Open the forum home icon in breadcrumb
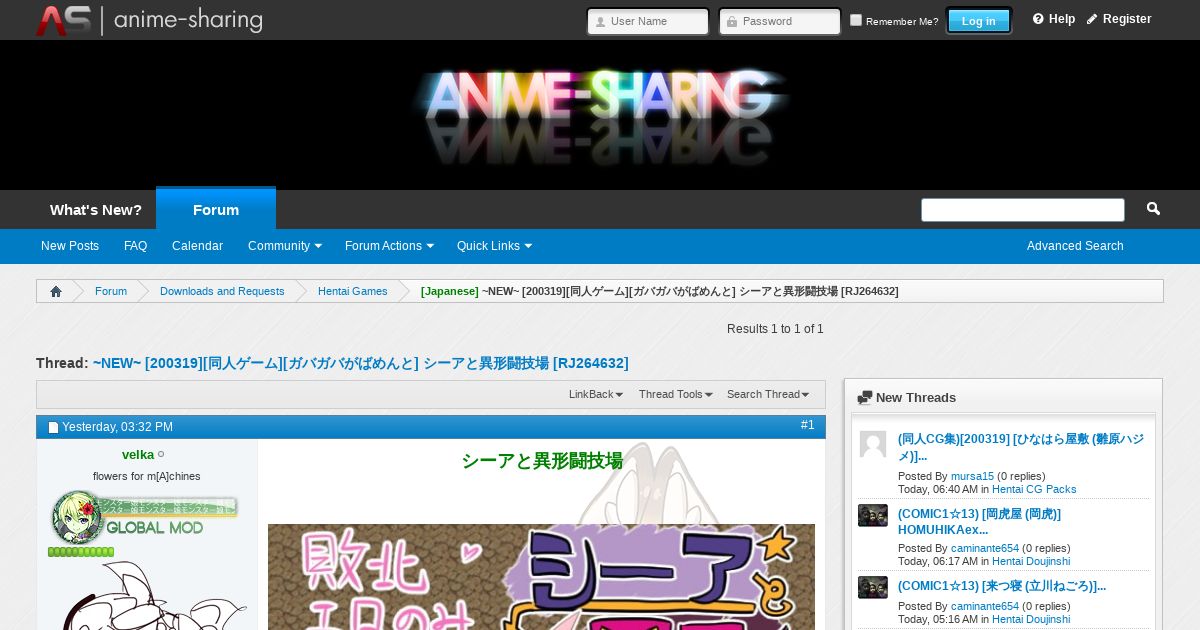Viewport: 1200px width, 630px height. click(55, 291)
